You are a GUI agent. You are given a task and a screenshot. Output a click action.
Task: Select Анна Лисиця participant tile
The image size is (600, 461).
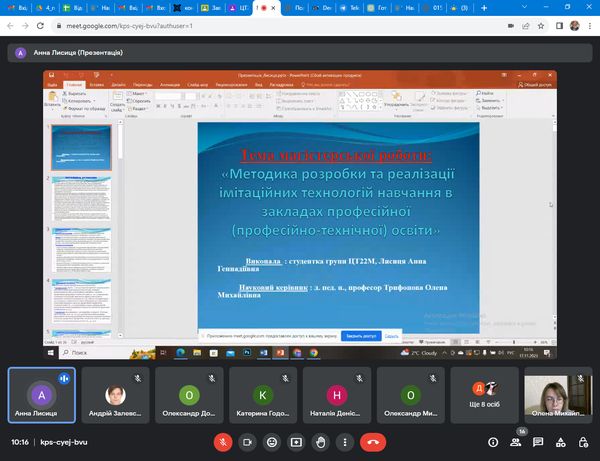42,394
